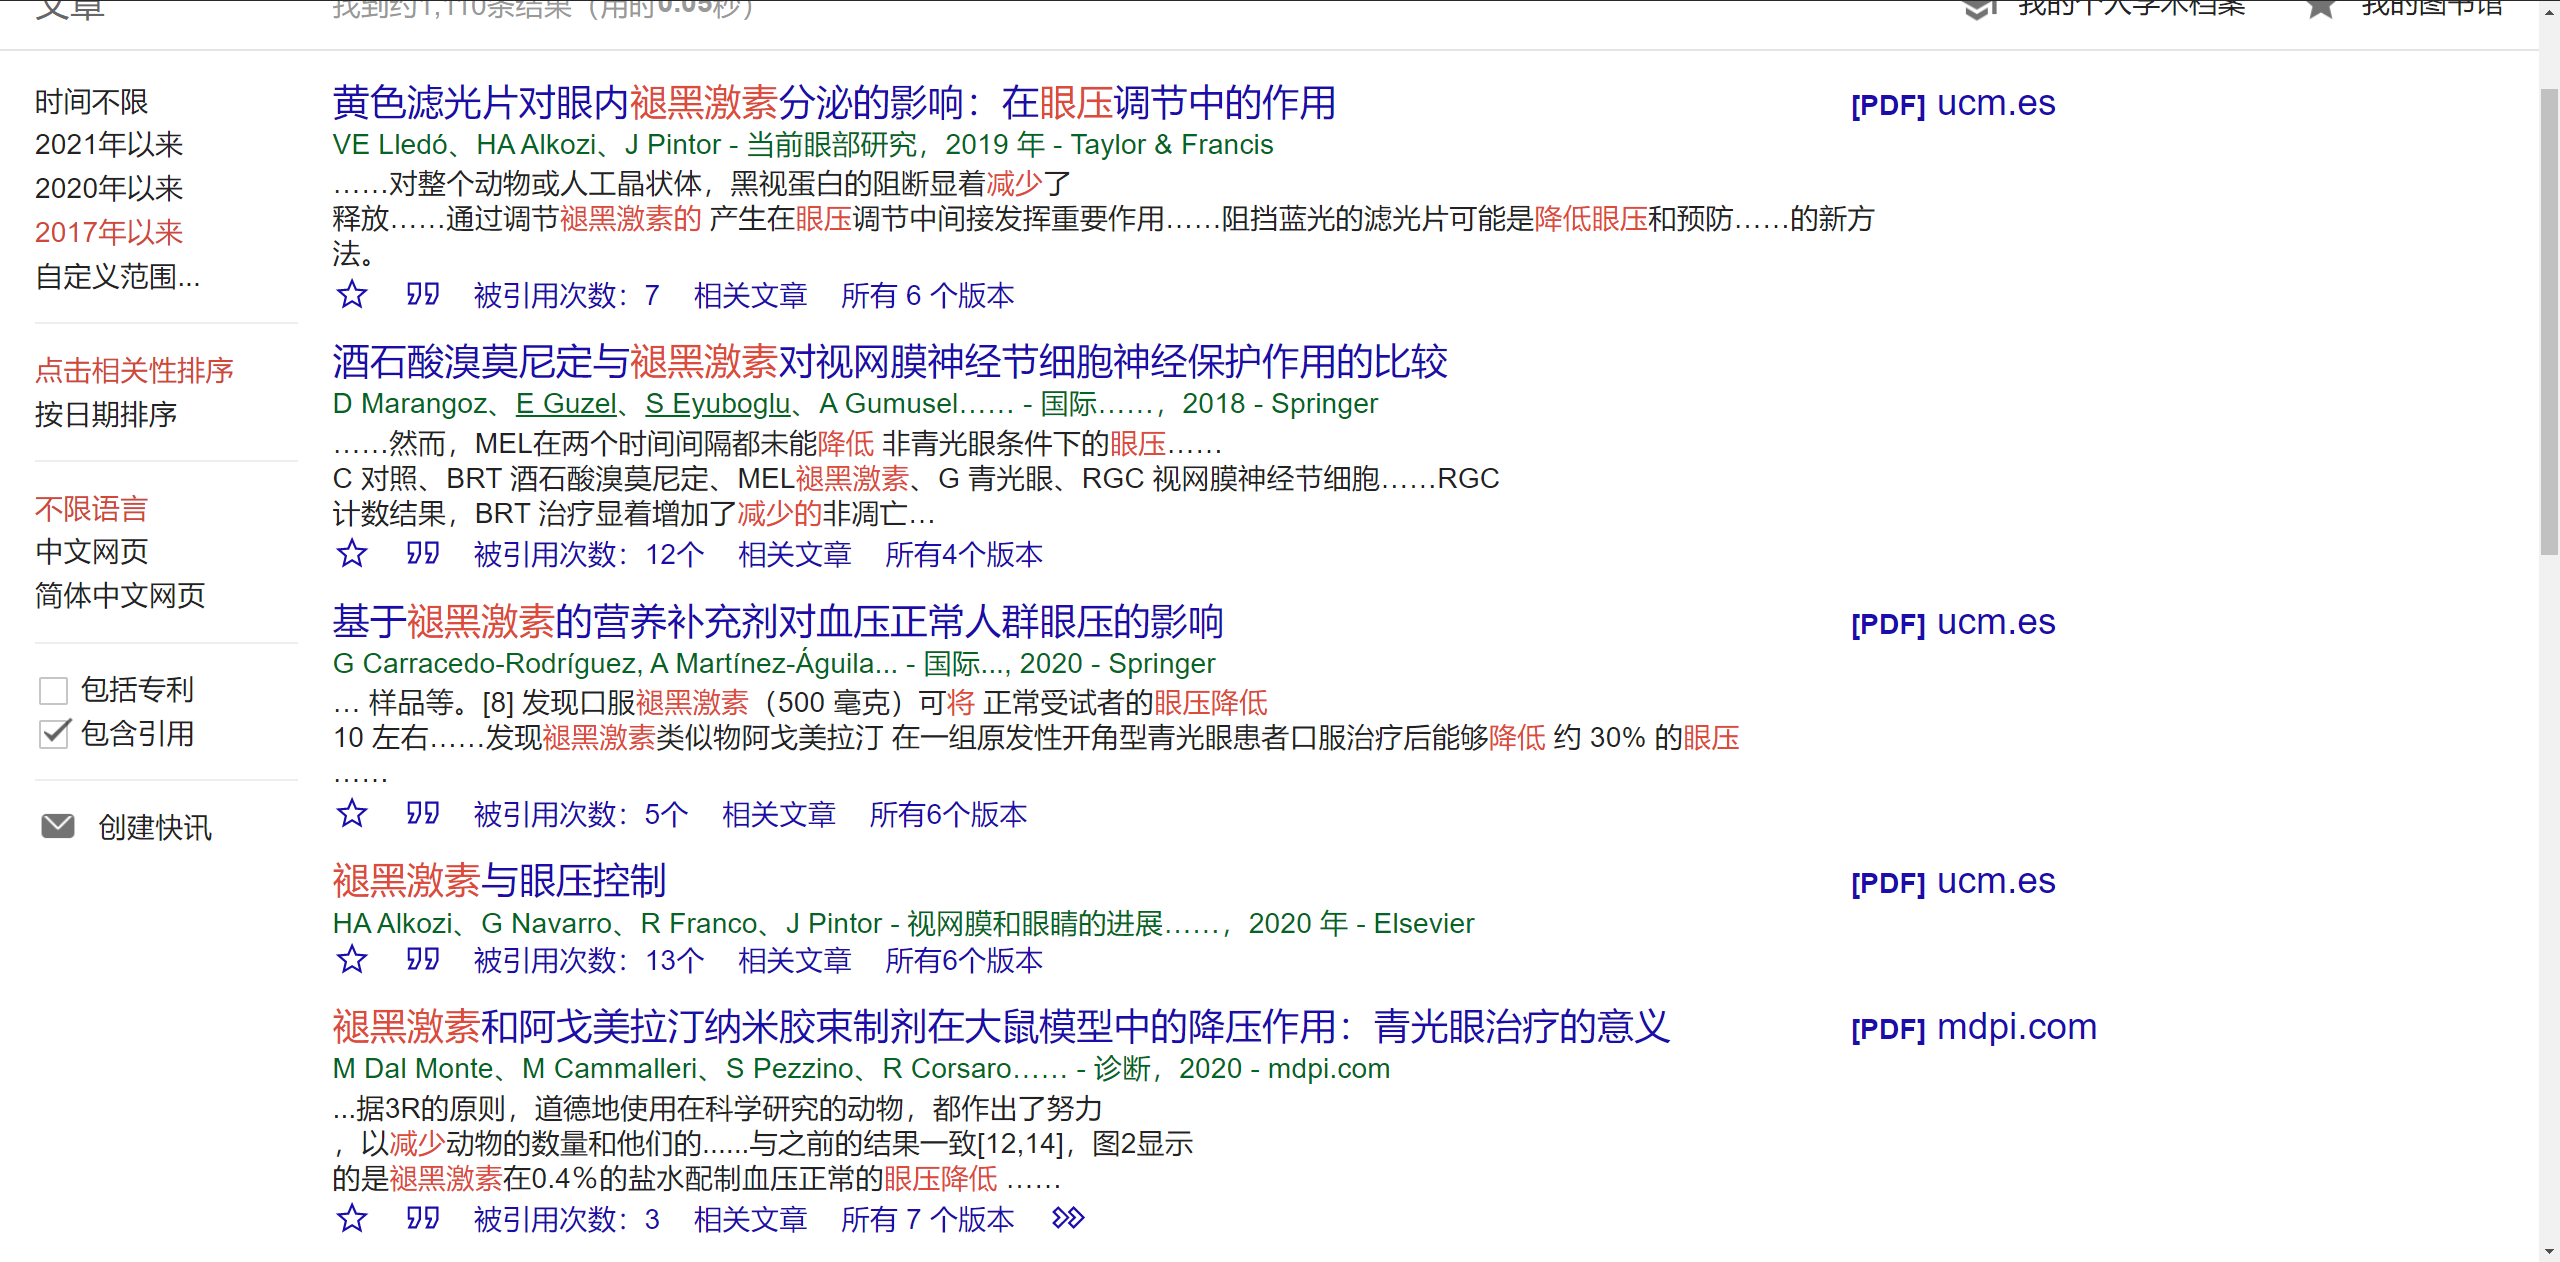Open the mdpi.com PDF link
The width and height of the screenshot is (2560, 1262).
[x=1973, y=1028]
